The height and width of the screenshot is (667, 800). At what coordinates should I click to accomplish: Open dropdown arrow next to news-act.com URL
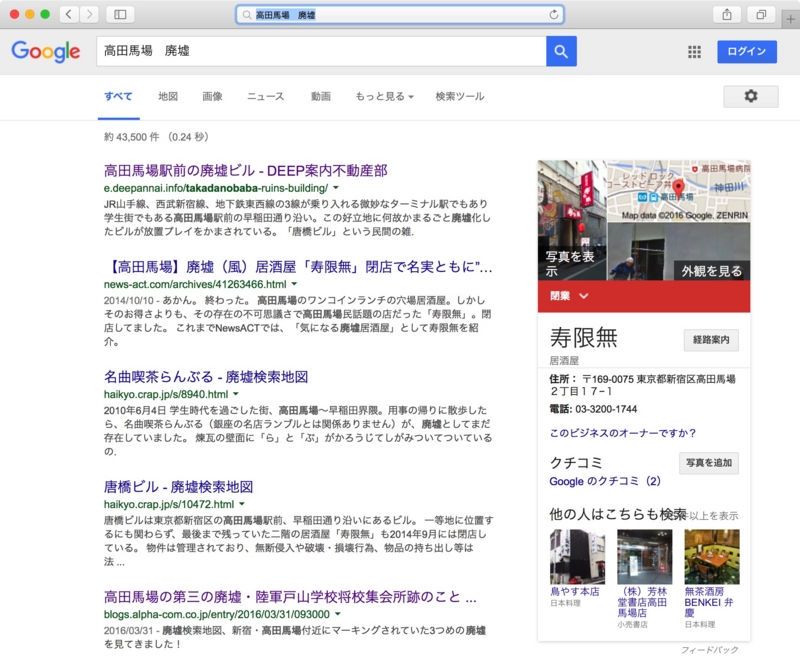click(x=294, y=284)
